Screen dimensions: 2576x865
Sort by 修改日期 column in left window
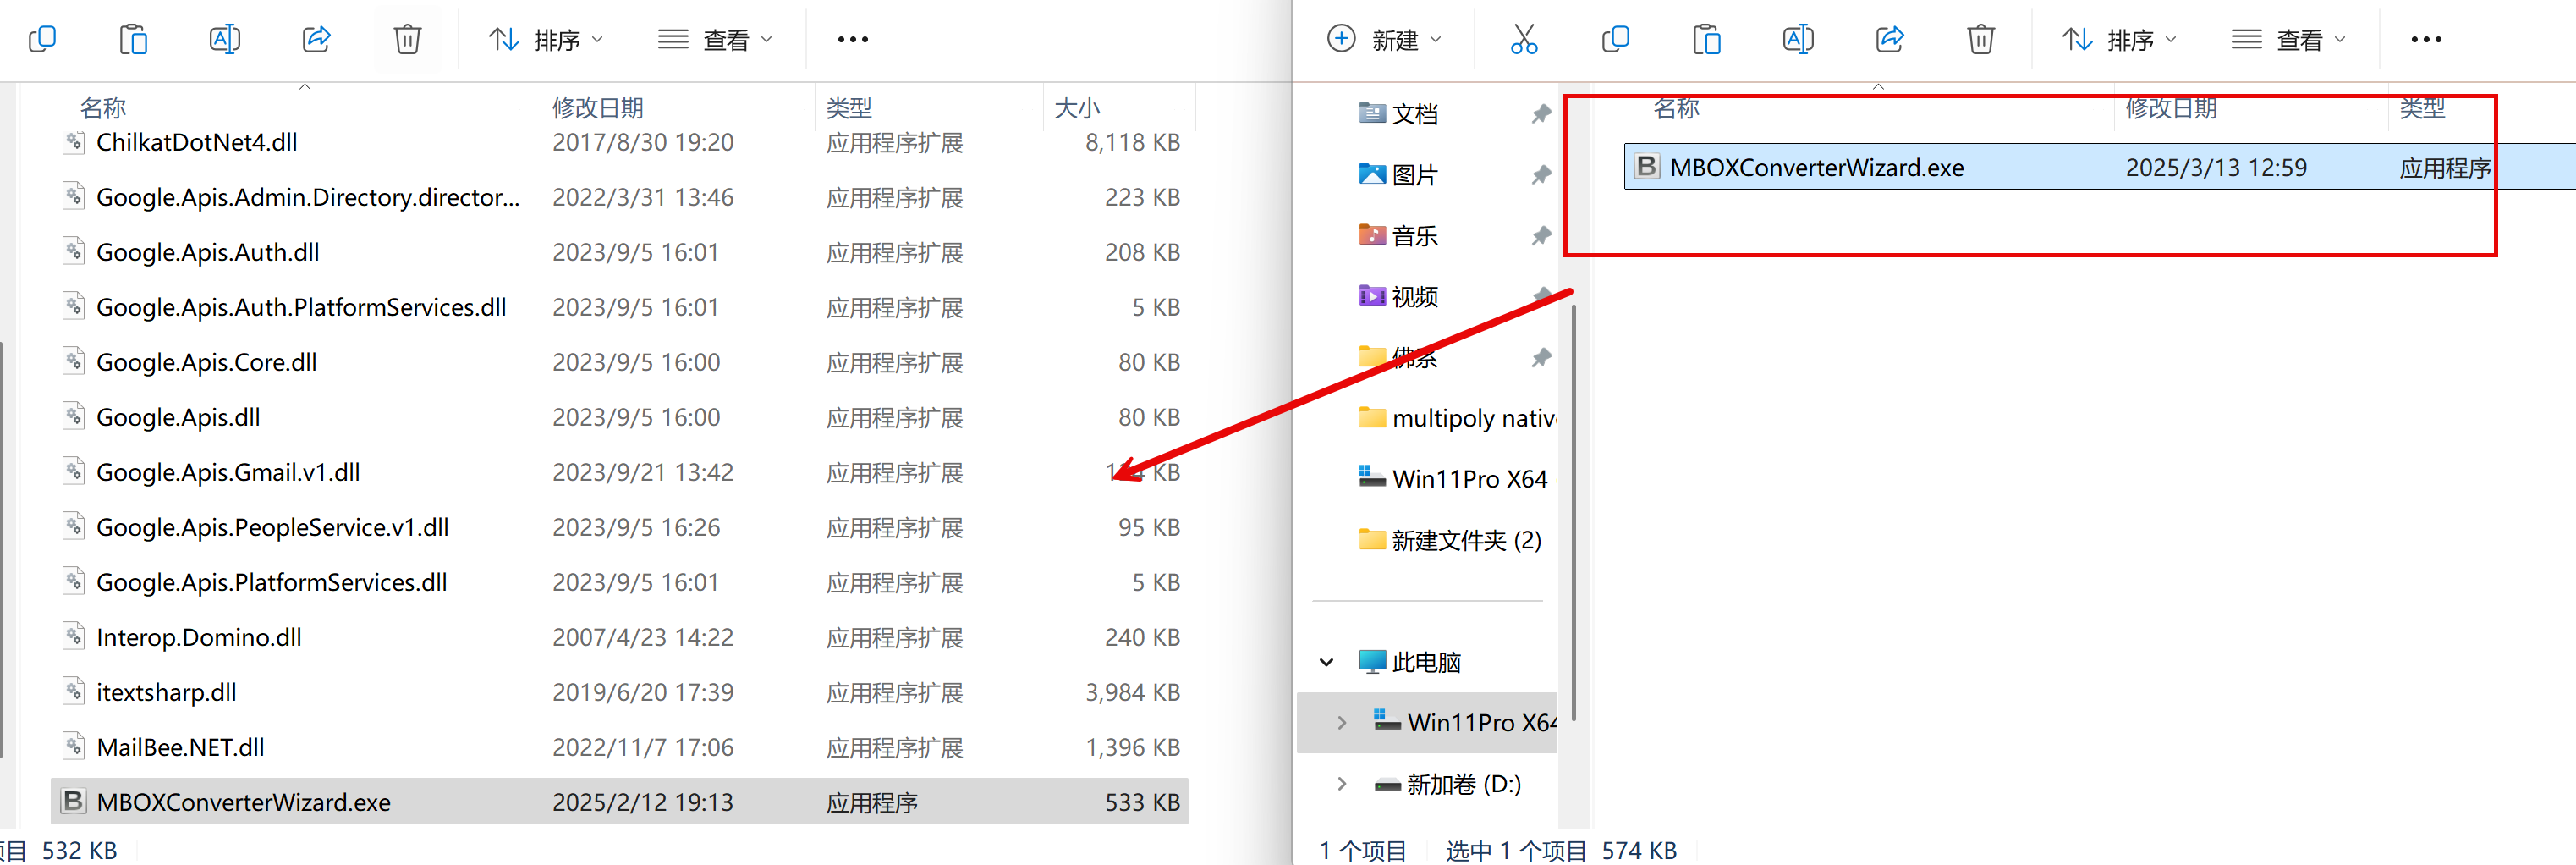597,108
